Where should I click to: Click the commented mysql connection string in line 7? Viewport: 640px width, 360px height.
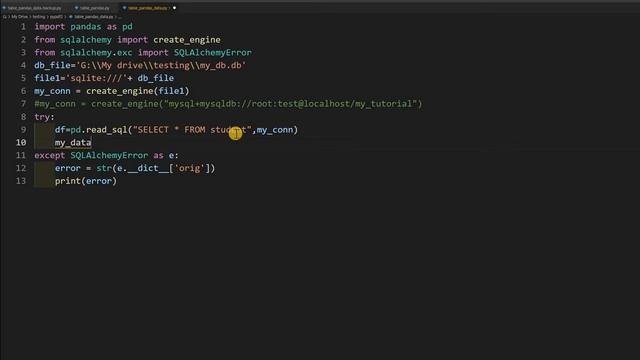click(x=290, y=104)
